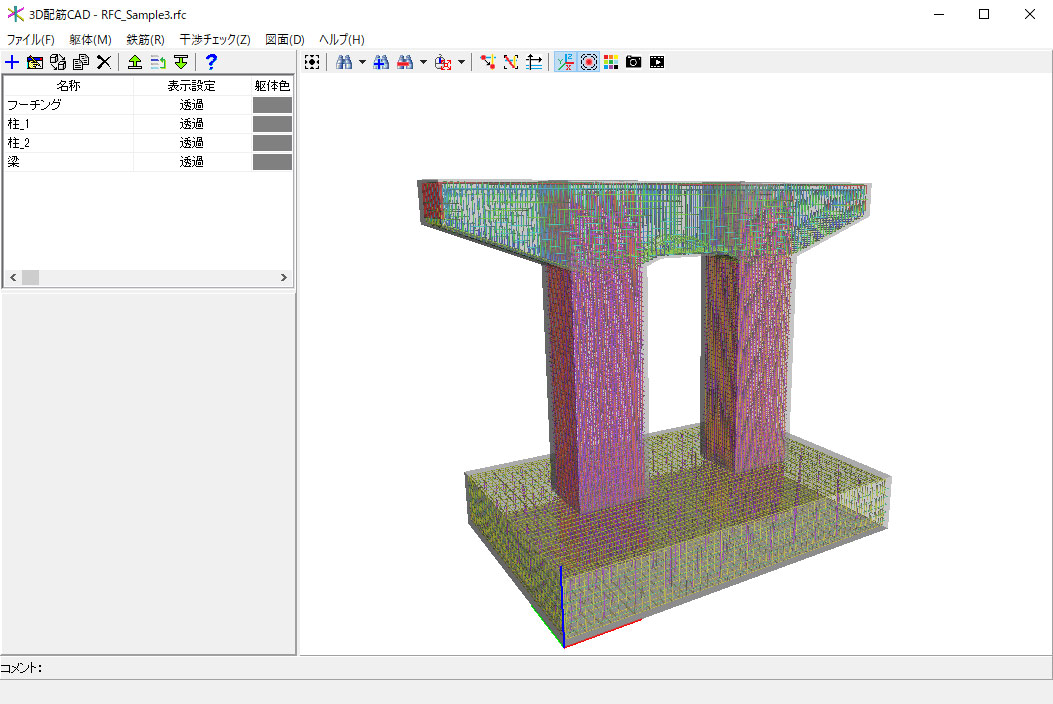The image size is (1053, 704).
Task: Click the gray color swatch for 梁
Action: pos(272,162)
